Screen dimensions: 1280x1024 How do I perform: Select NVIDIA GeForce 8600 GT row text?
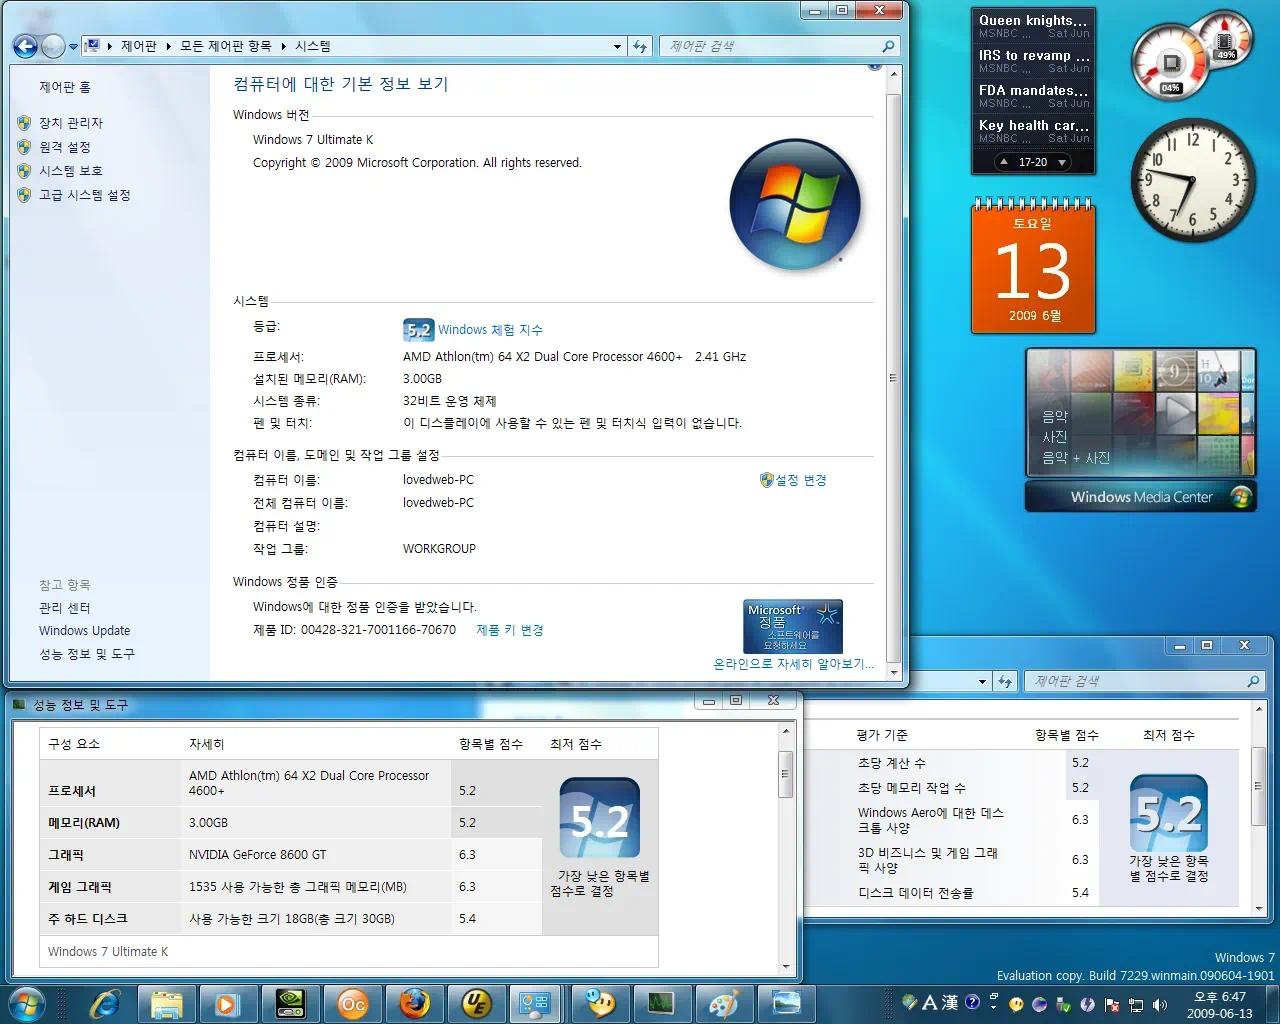click(x=257, y=855)
